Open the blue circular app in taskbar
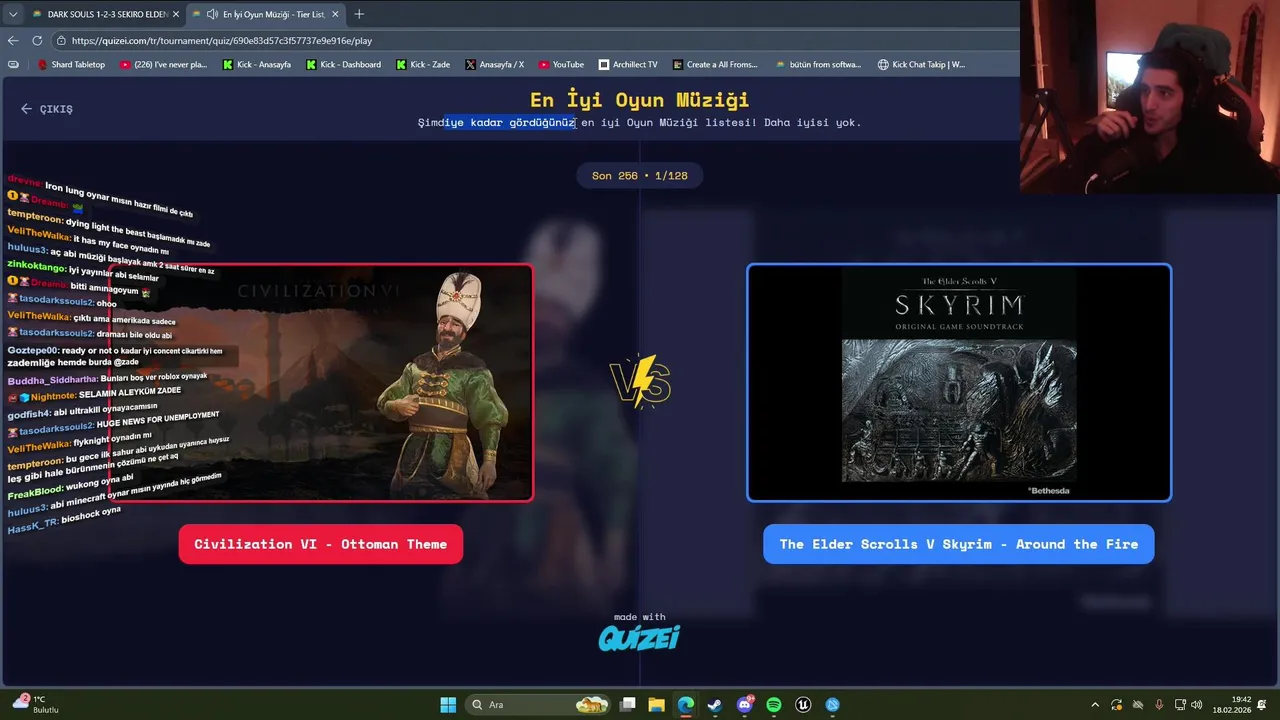1280x720 pixels. point(833,704)
